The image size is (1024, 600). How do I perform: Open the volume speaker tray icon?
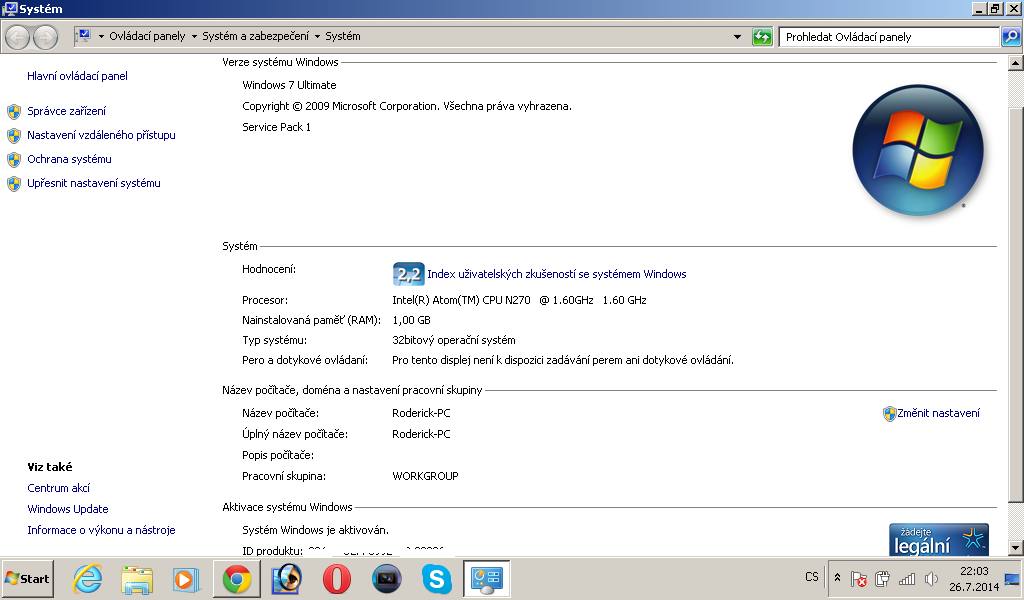pyautogui.click(x=931, y=578)
